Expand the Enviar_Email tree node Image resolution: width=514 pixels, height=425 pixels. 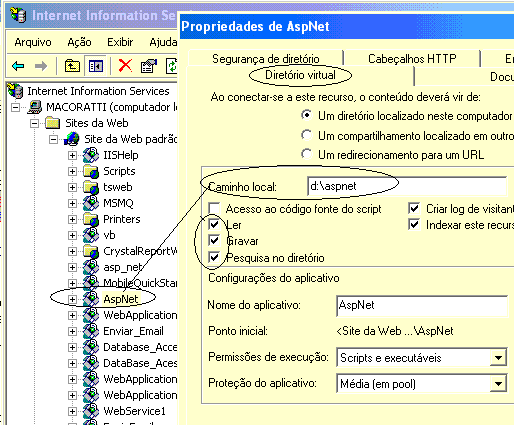click(72, 331)
